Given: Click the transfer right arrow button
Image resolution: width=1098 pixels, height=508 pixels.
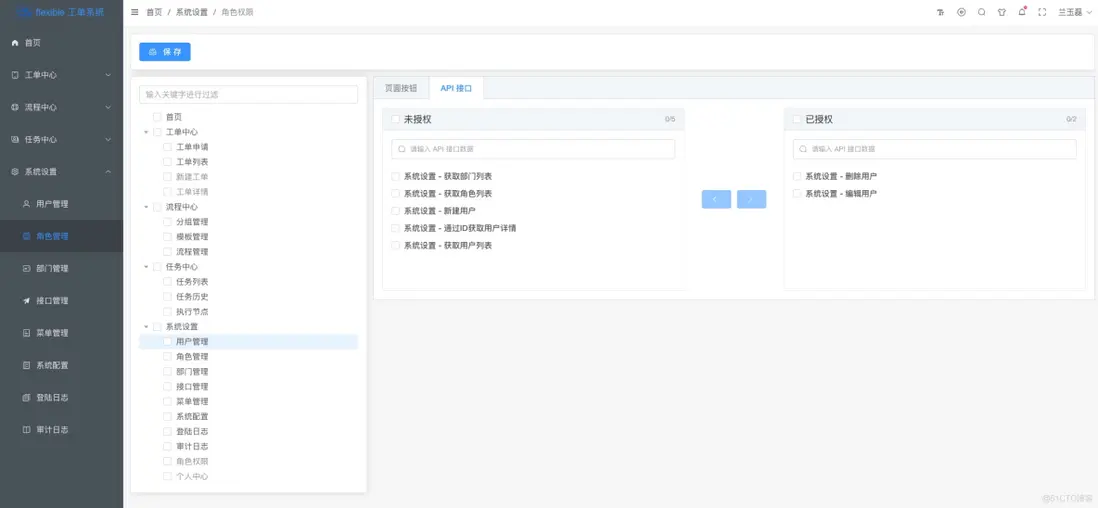Looking at the screenshot, I should [x=751, y=199].
